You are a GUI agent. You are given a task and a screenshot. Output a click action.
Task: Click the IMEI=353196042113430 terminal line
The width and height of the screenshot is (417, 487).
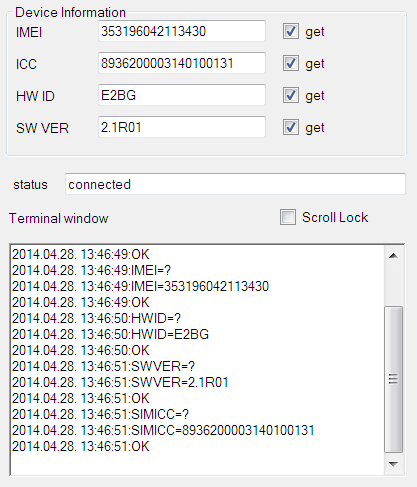tap(140, 286)
